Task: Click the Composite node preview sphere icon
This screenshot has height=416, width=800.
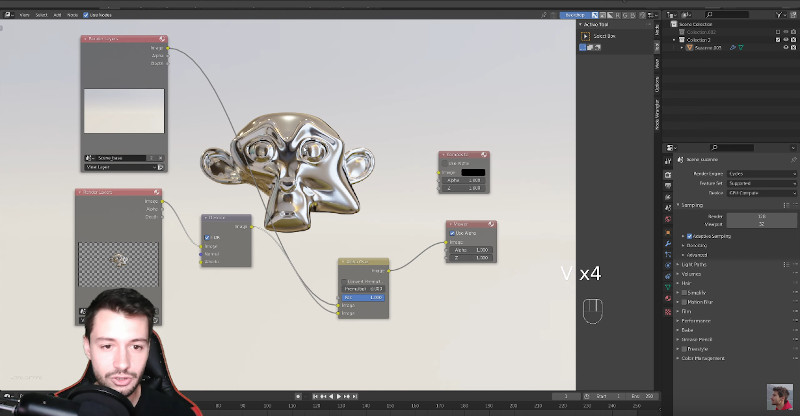Action: (x=484, y=154)
